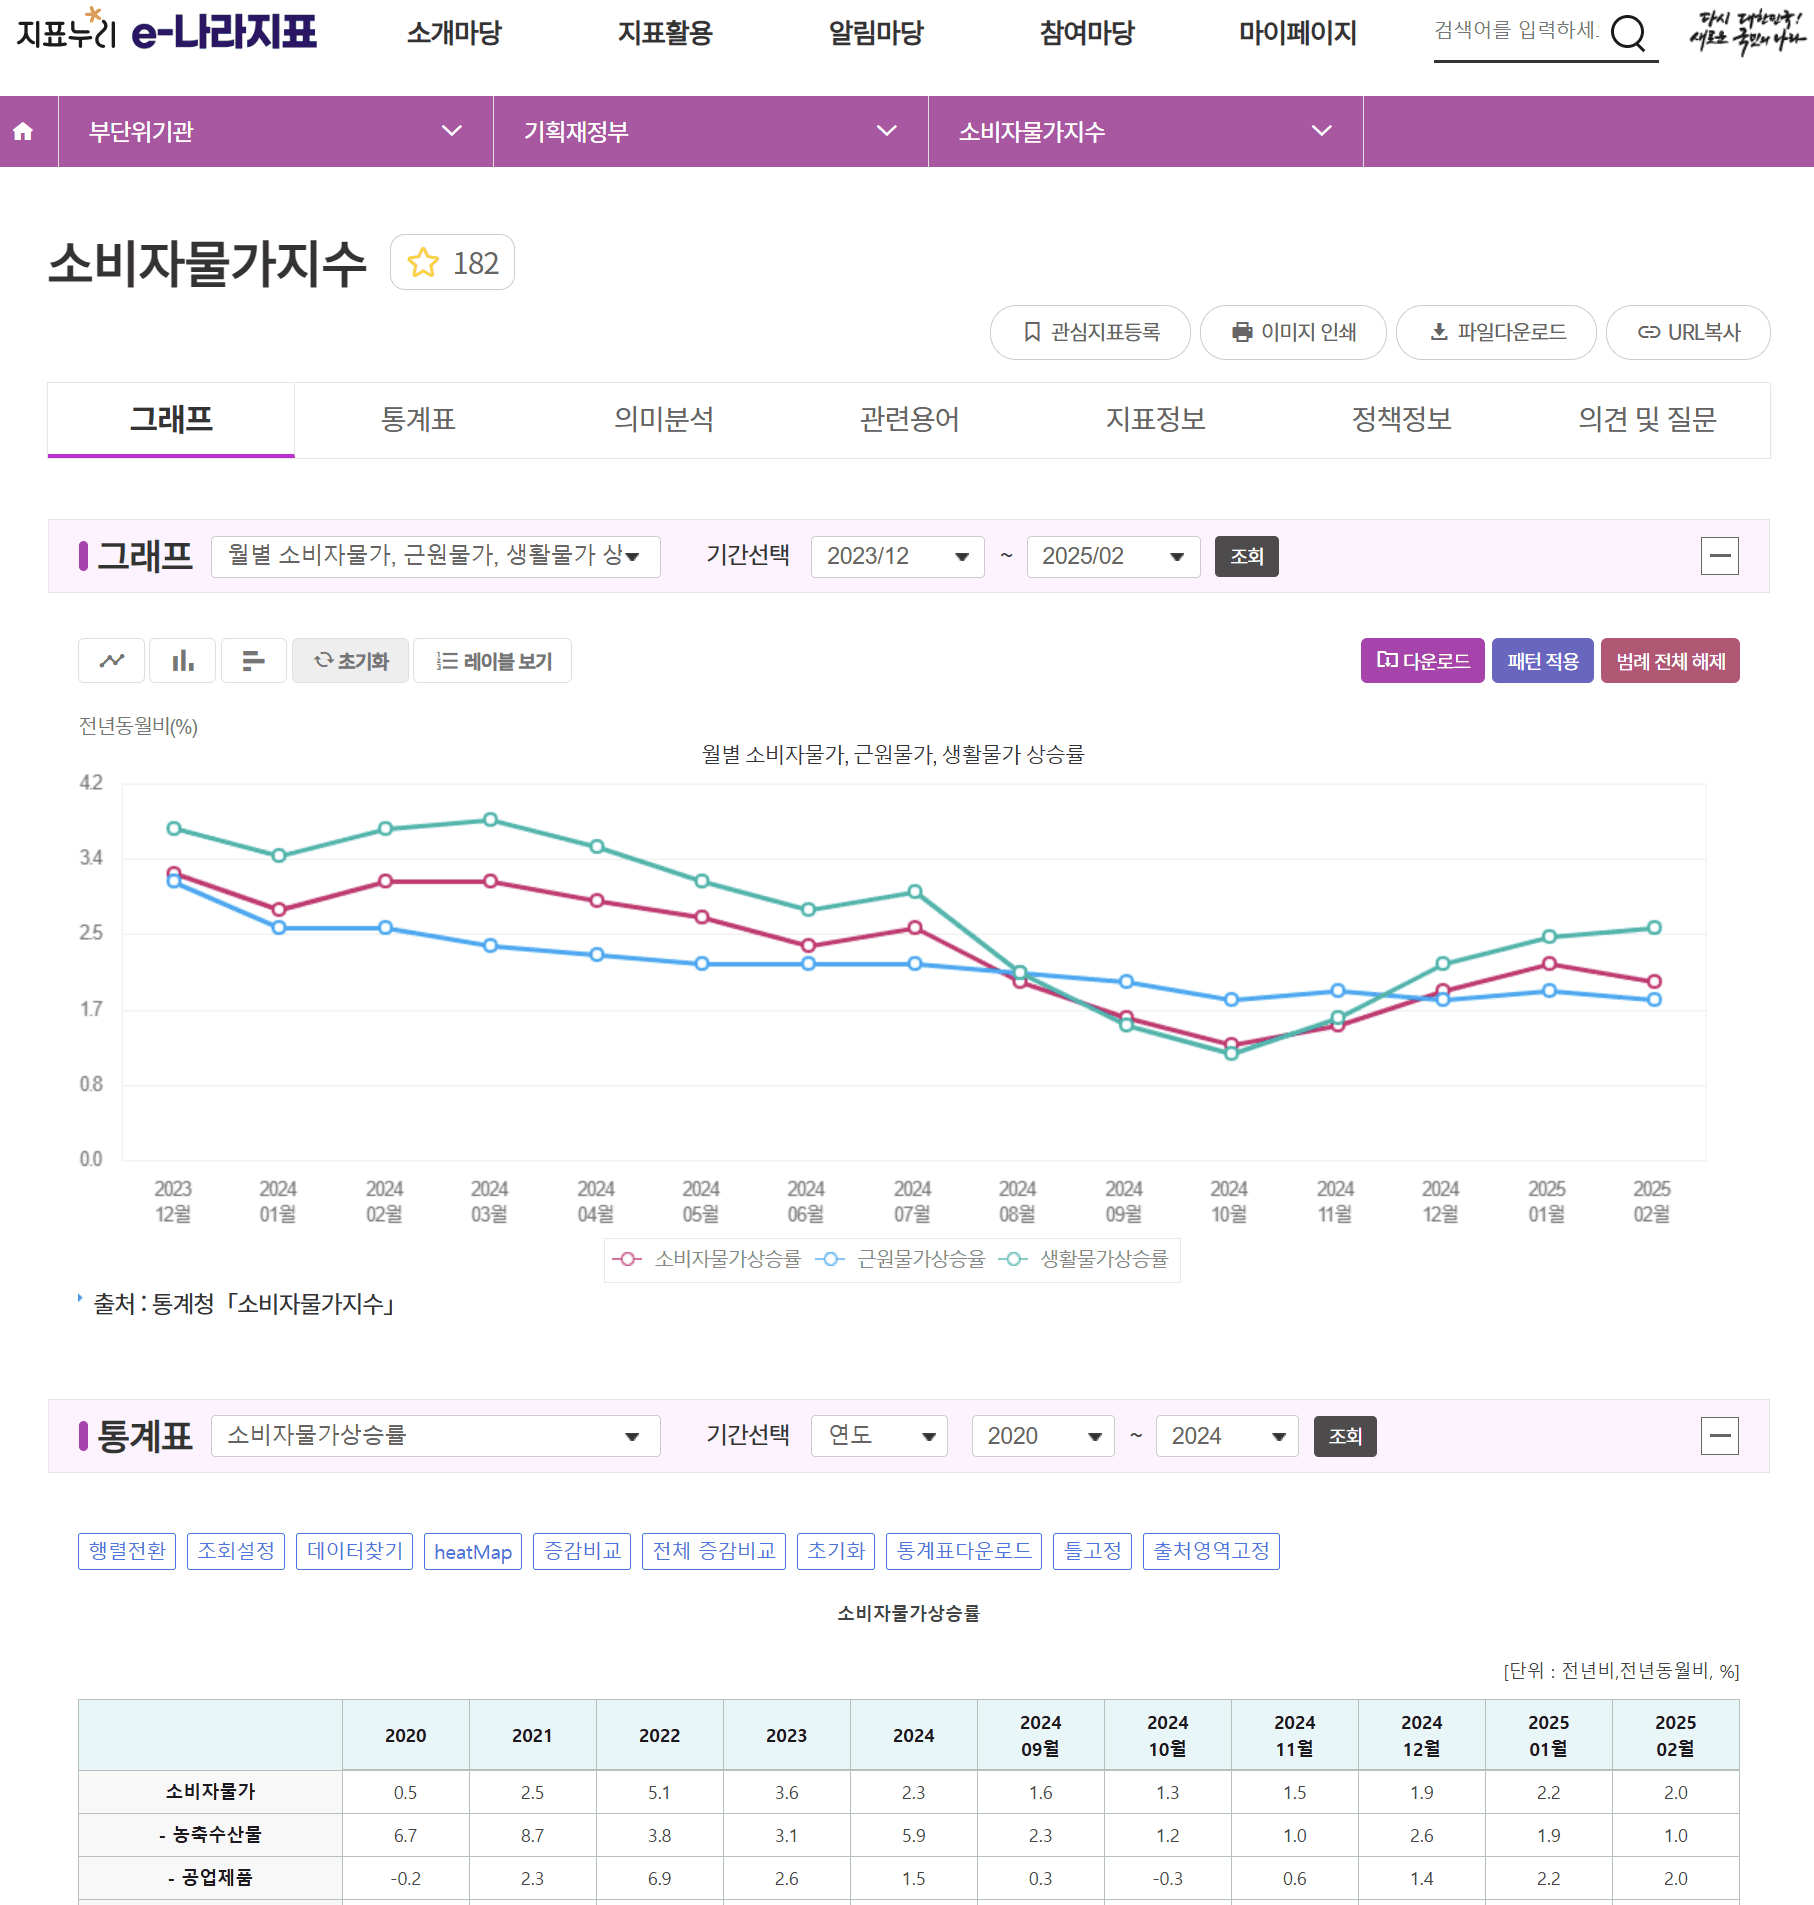The height and width of the screenshot is (1905, 1814).
Task: Open the 지표활용 top menu
Action: click(x=665, y=33)
